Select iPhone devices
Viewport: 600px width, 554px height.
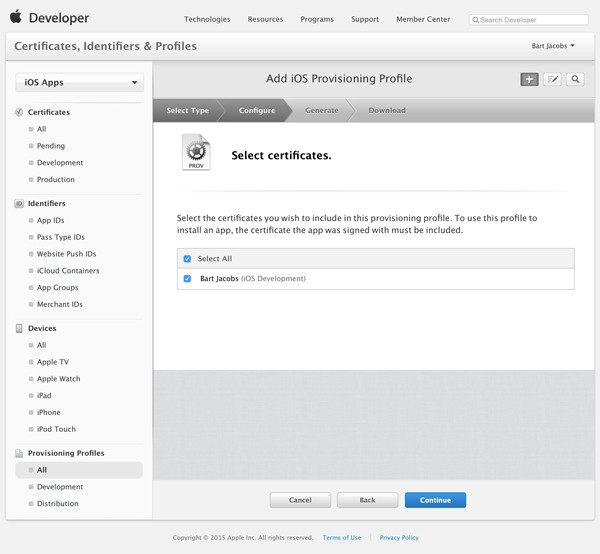tap(48, 412)
